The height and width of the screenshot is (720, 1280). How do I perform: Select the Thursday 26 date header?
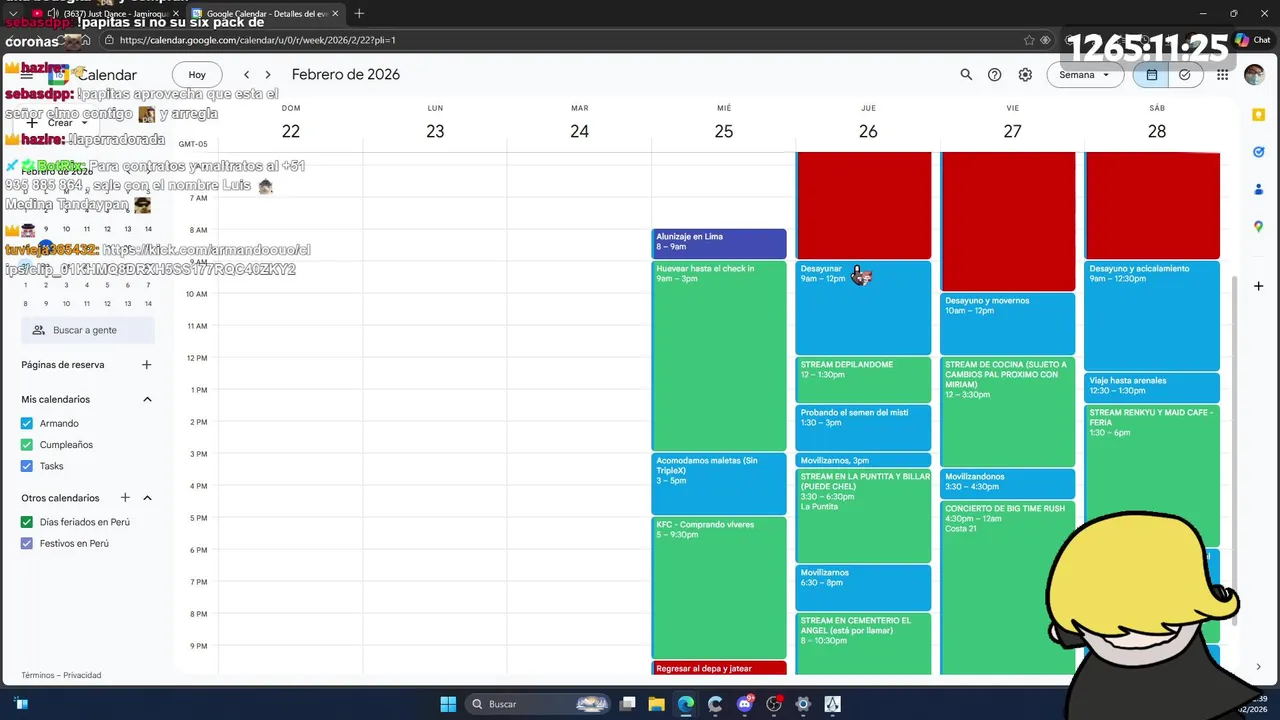[868, 131]
